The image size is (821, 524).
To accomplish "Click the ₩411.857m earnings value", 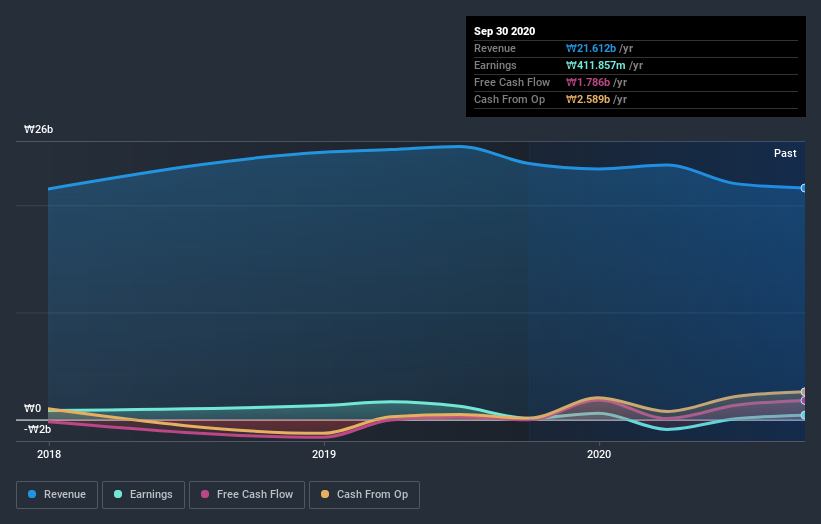I will point(595,65).
